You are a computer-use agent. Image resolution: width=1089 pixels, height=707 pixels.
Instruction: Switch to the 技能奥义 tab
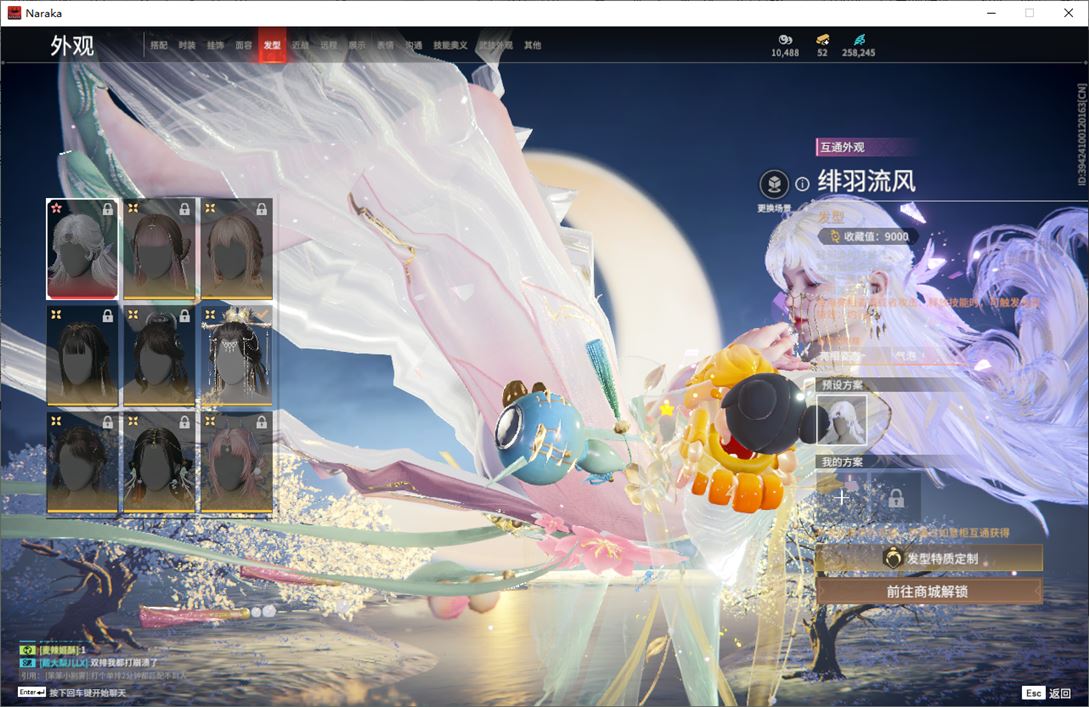pos(450,45)
